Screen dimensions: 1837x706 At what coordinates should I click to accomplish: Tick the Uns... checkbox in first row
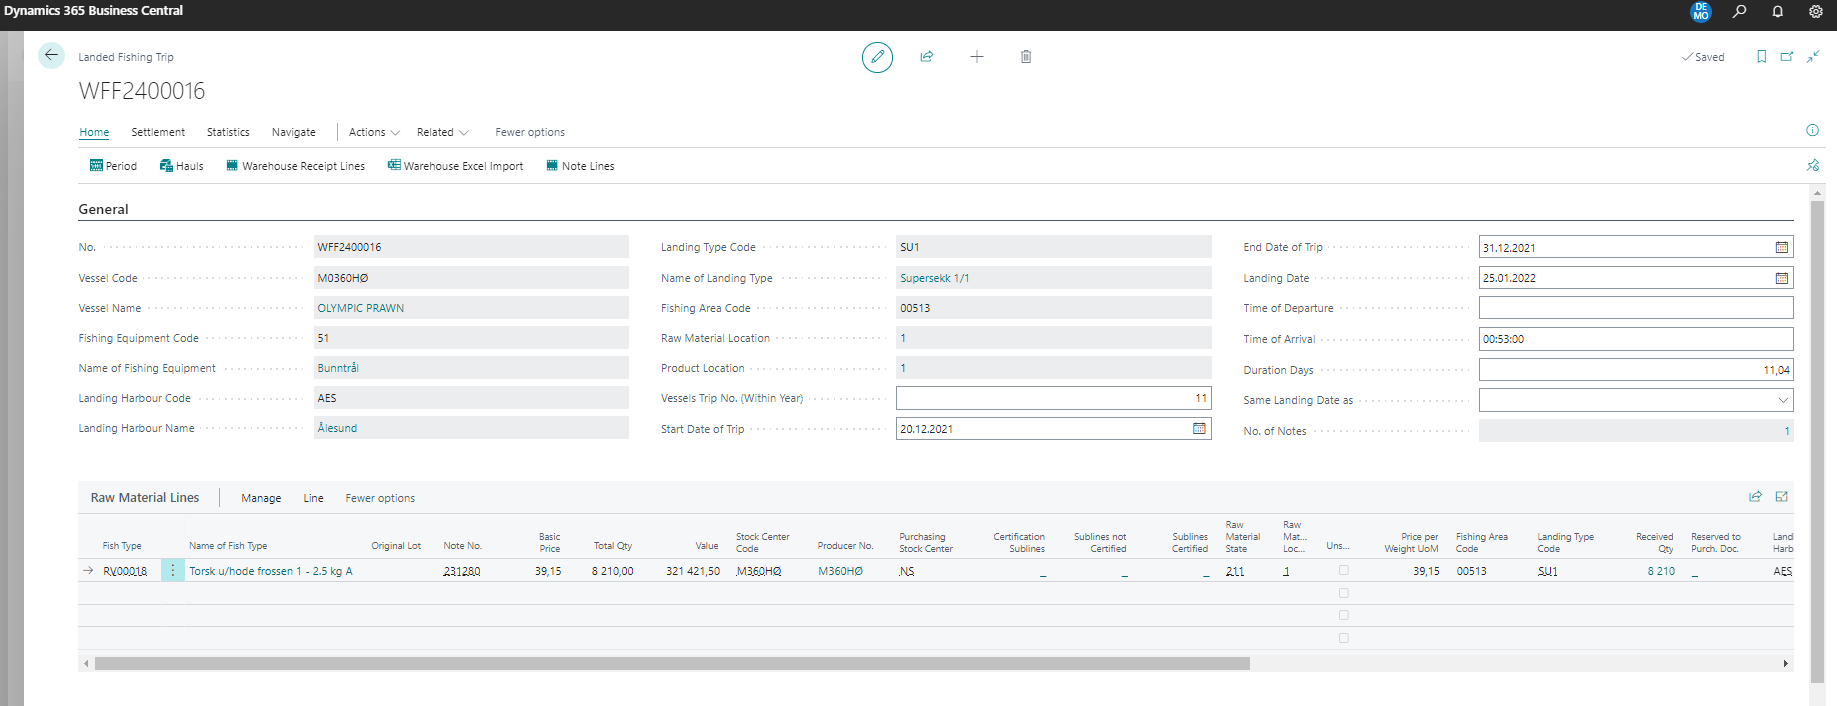1343,571
